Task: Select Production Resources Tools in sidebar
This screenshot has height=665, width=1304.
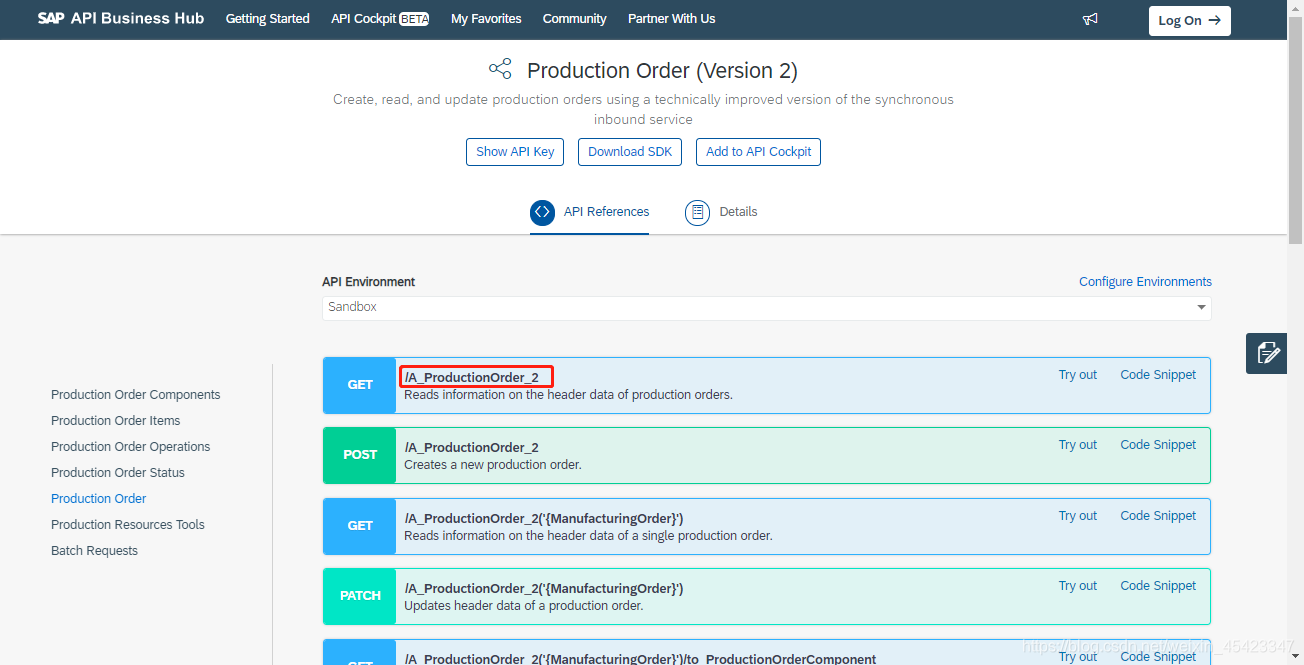Action: point(127,525)
